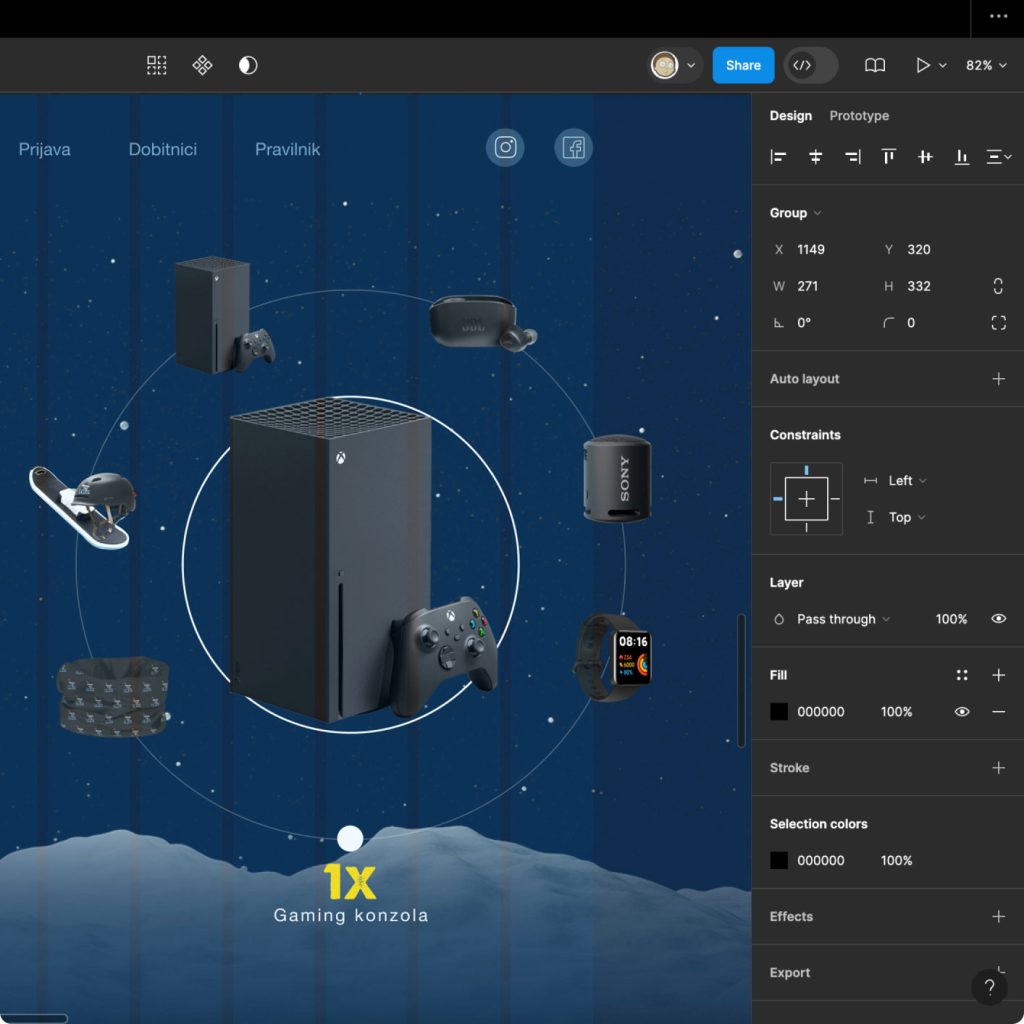Viewport: 1024px width, 1024px height.
Task: Toggle constrain proportions lock
Action: [998, 286]
